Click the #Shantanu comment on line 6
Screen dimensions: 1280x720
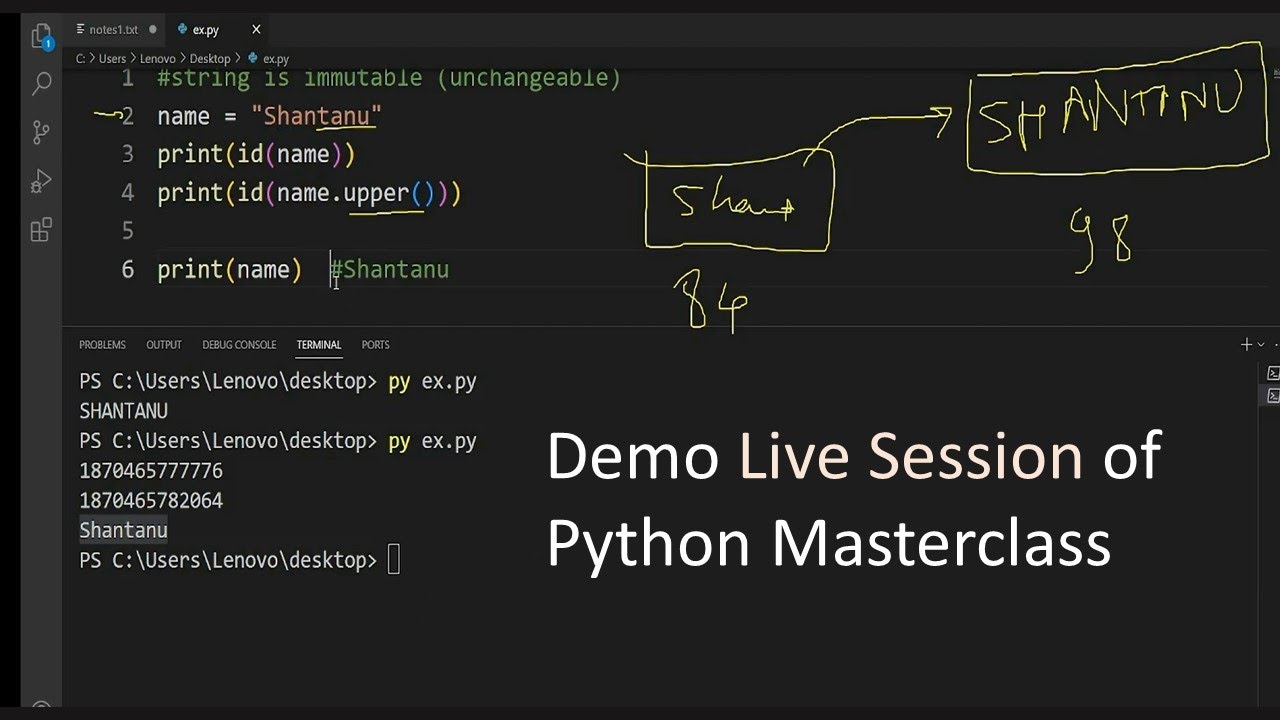390,270
